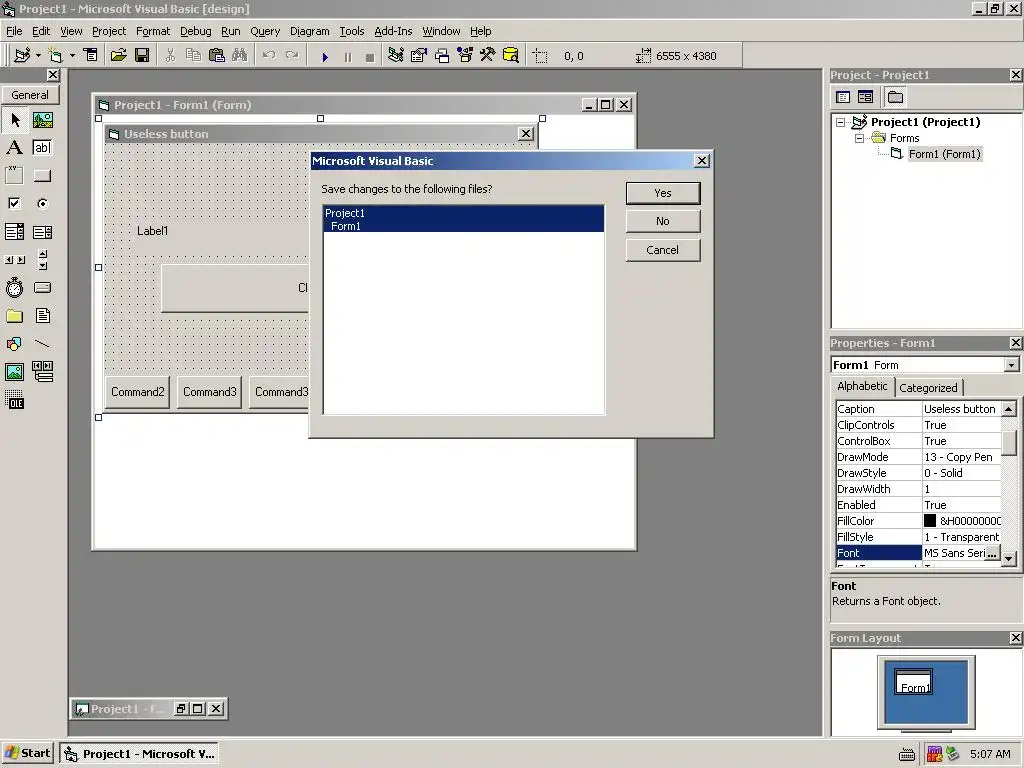
Task: Select the FileListBox tool (document icon)
Action: 42,316
